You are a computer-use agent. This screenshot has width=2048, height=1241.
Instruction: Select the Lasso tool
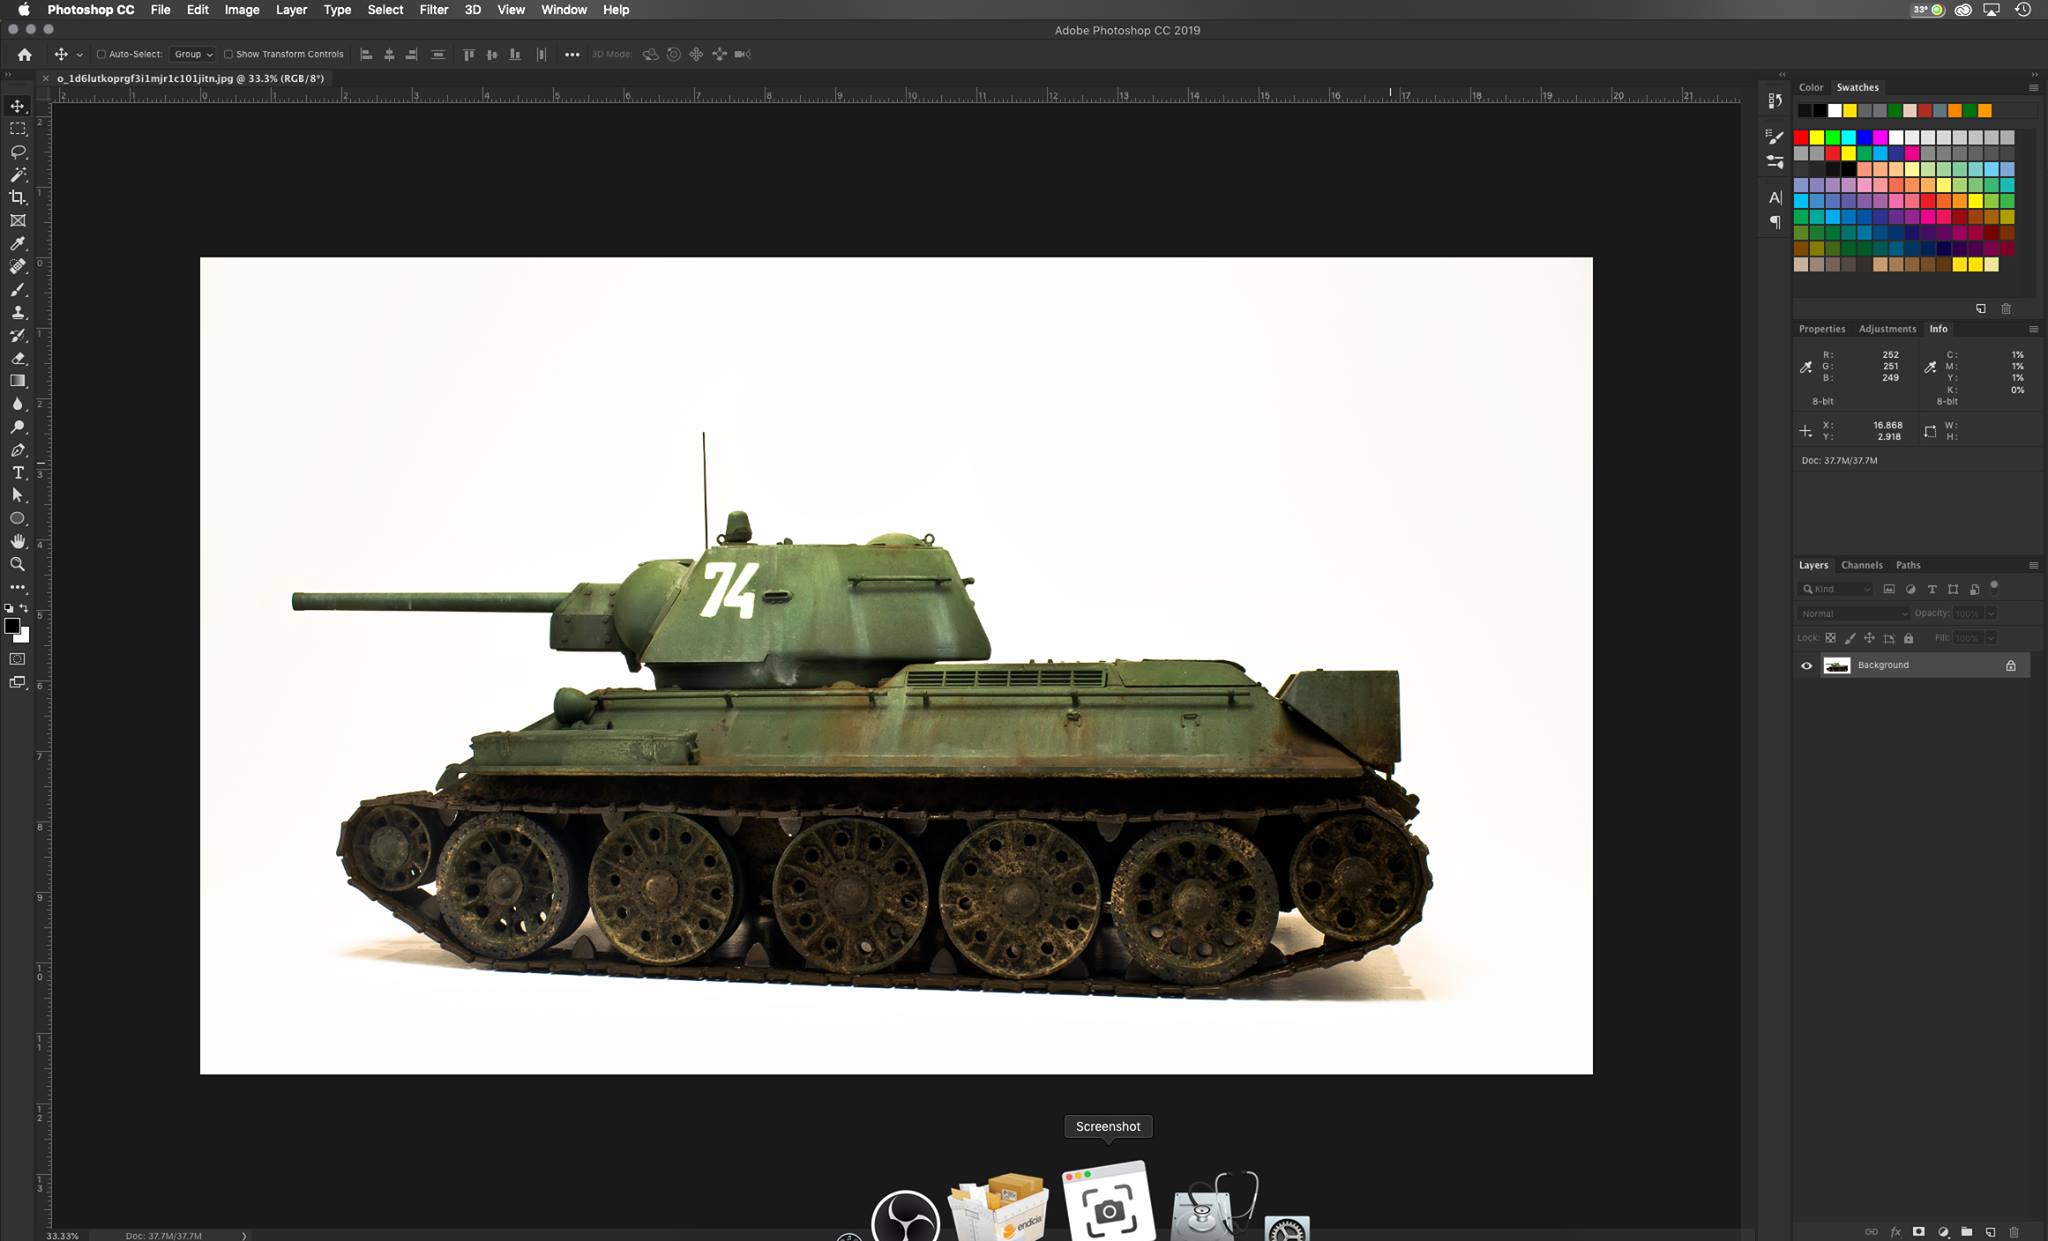[18, 152]
